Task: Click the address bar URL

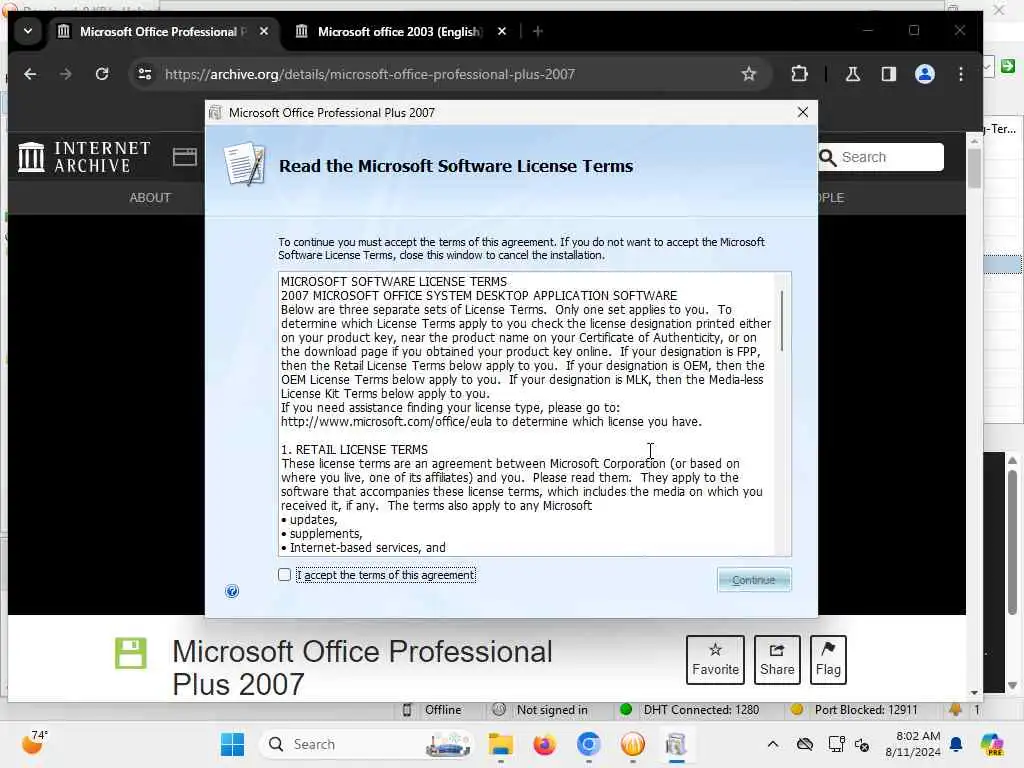Action: click(x=370, y=74)
